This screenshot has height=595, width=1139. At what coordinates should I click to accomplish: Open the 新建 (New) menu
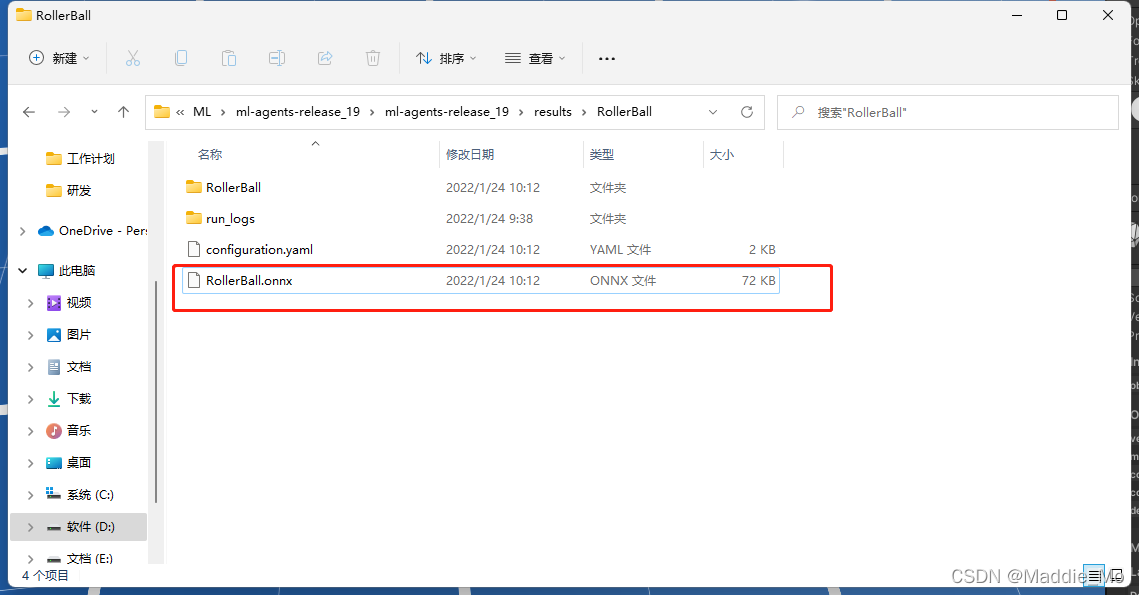59,58
